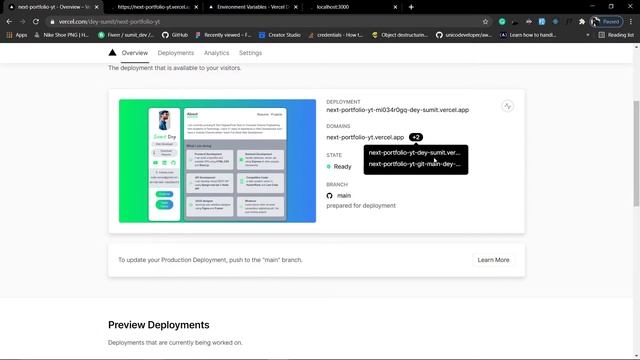Screen dimensions: 640x360
Task: Open next-portfolio-yt-dey-sumit domain in popup
Action: (414, 153)
